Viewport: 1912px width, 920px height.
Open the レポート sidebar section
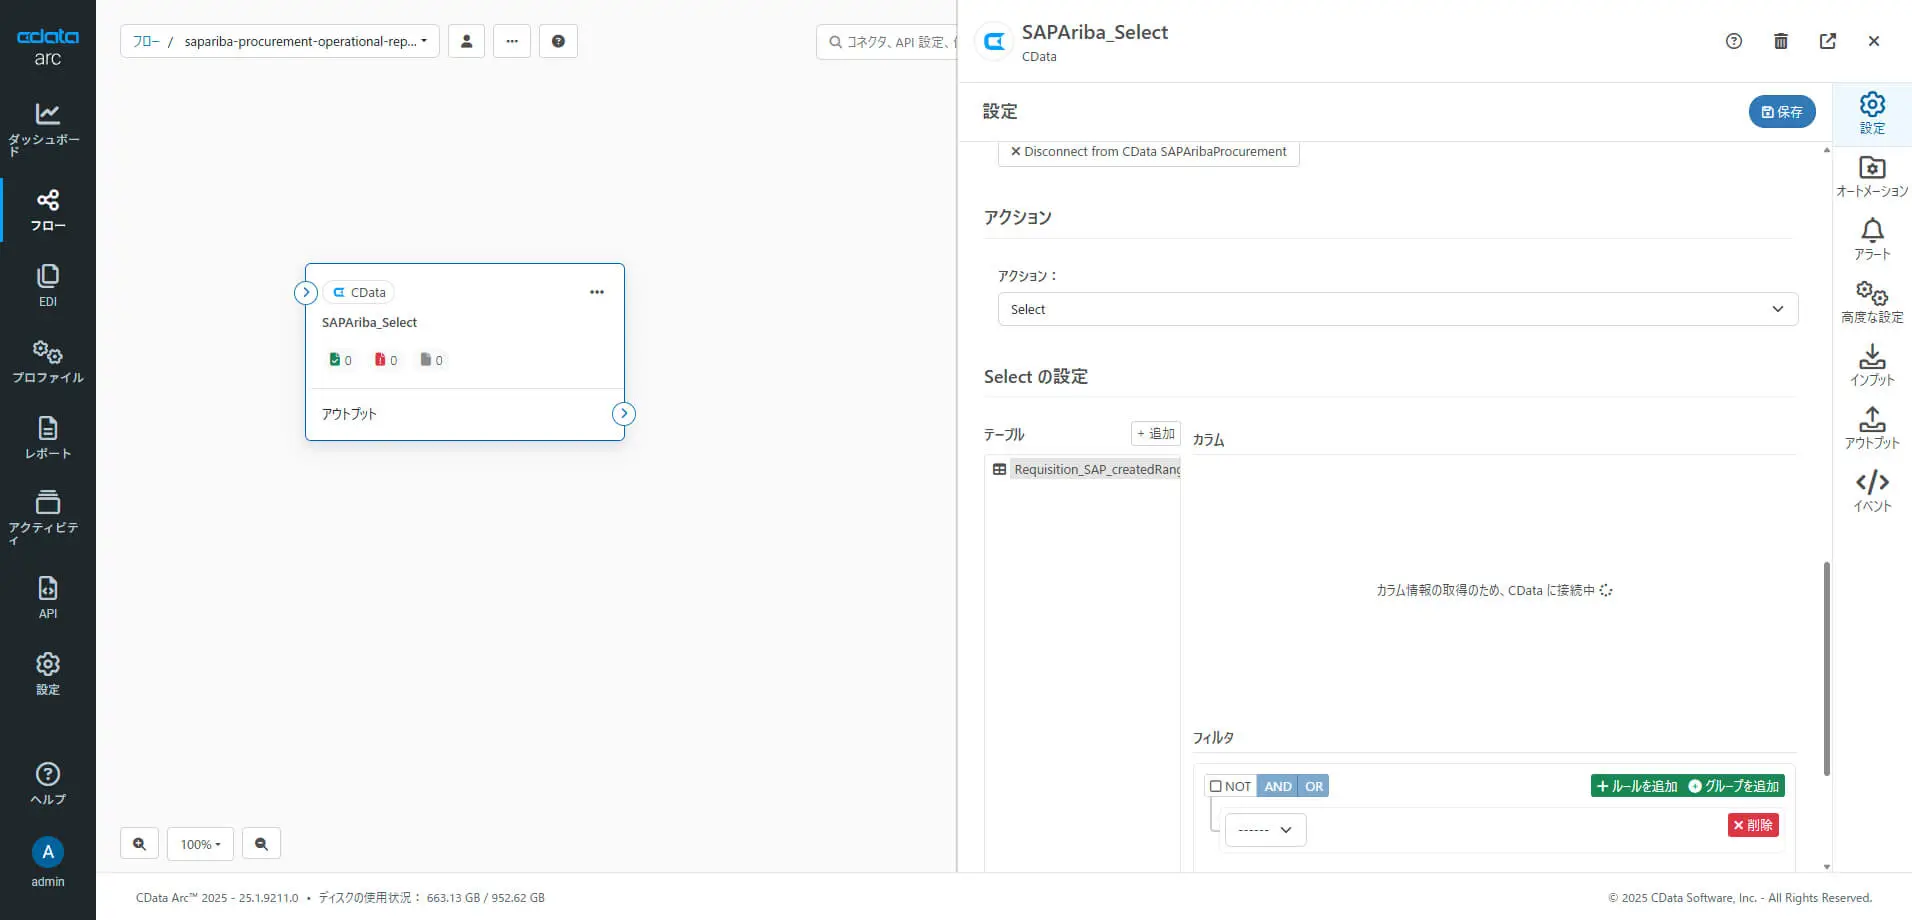pos(47,438)
